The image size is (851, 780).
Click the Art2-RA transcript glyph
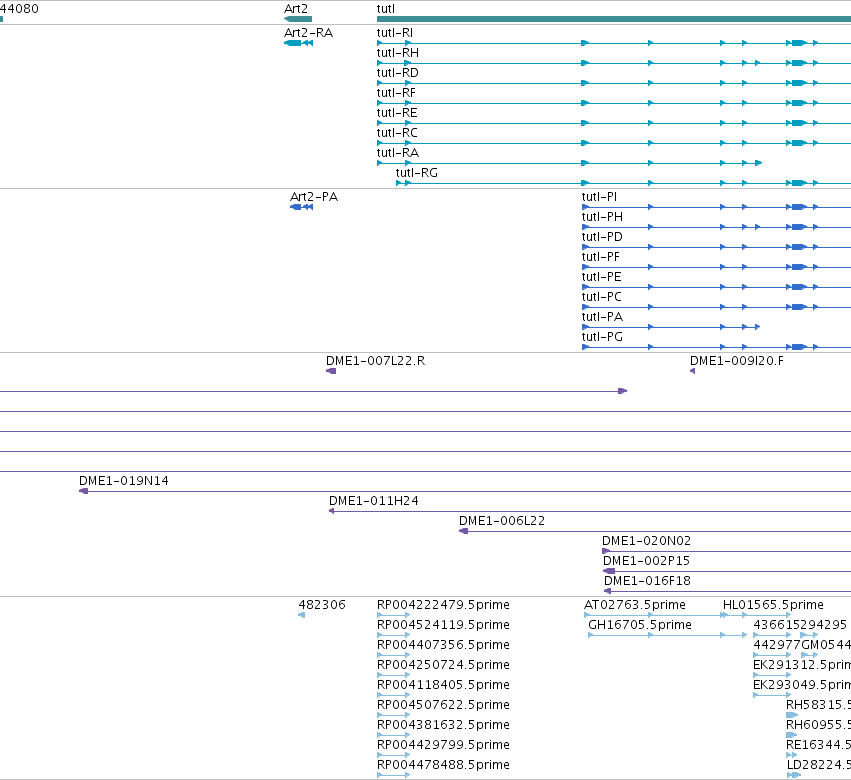pyautogui.click(x=299, y=43)
